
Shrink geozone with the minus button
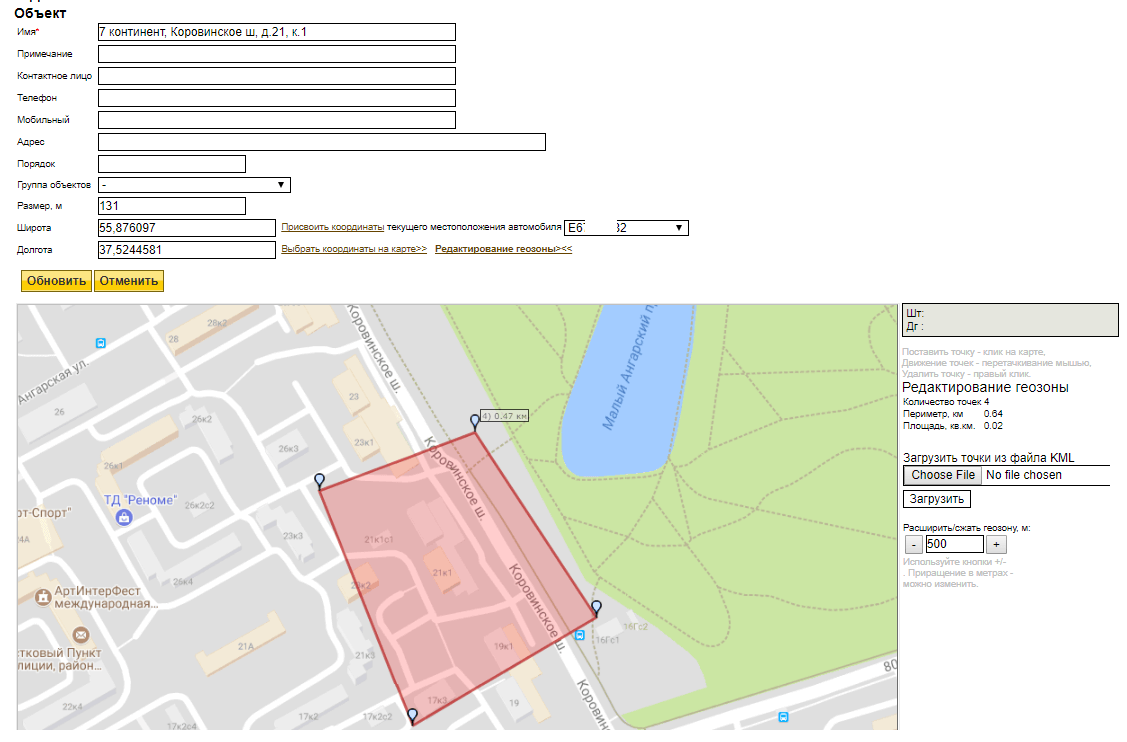pos(913,545)
